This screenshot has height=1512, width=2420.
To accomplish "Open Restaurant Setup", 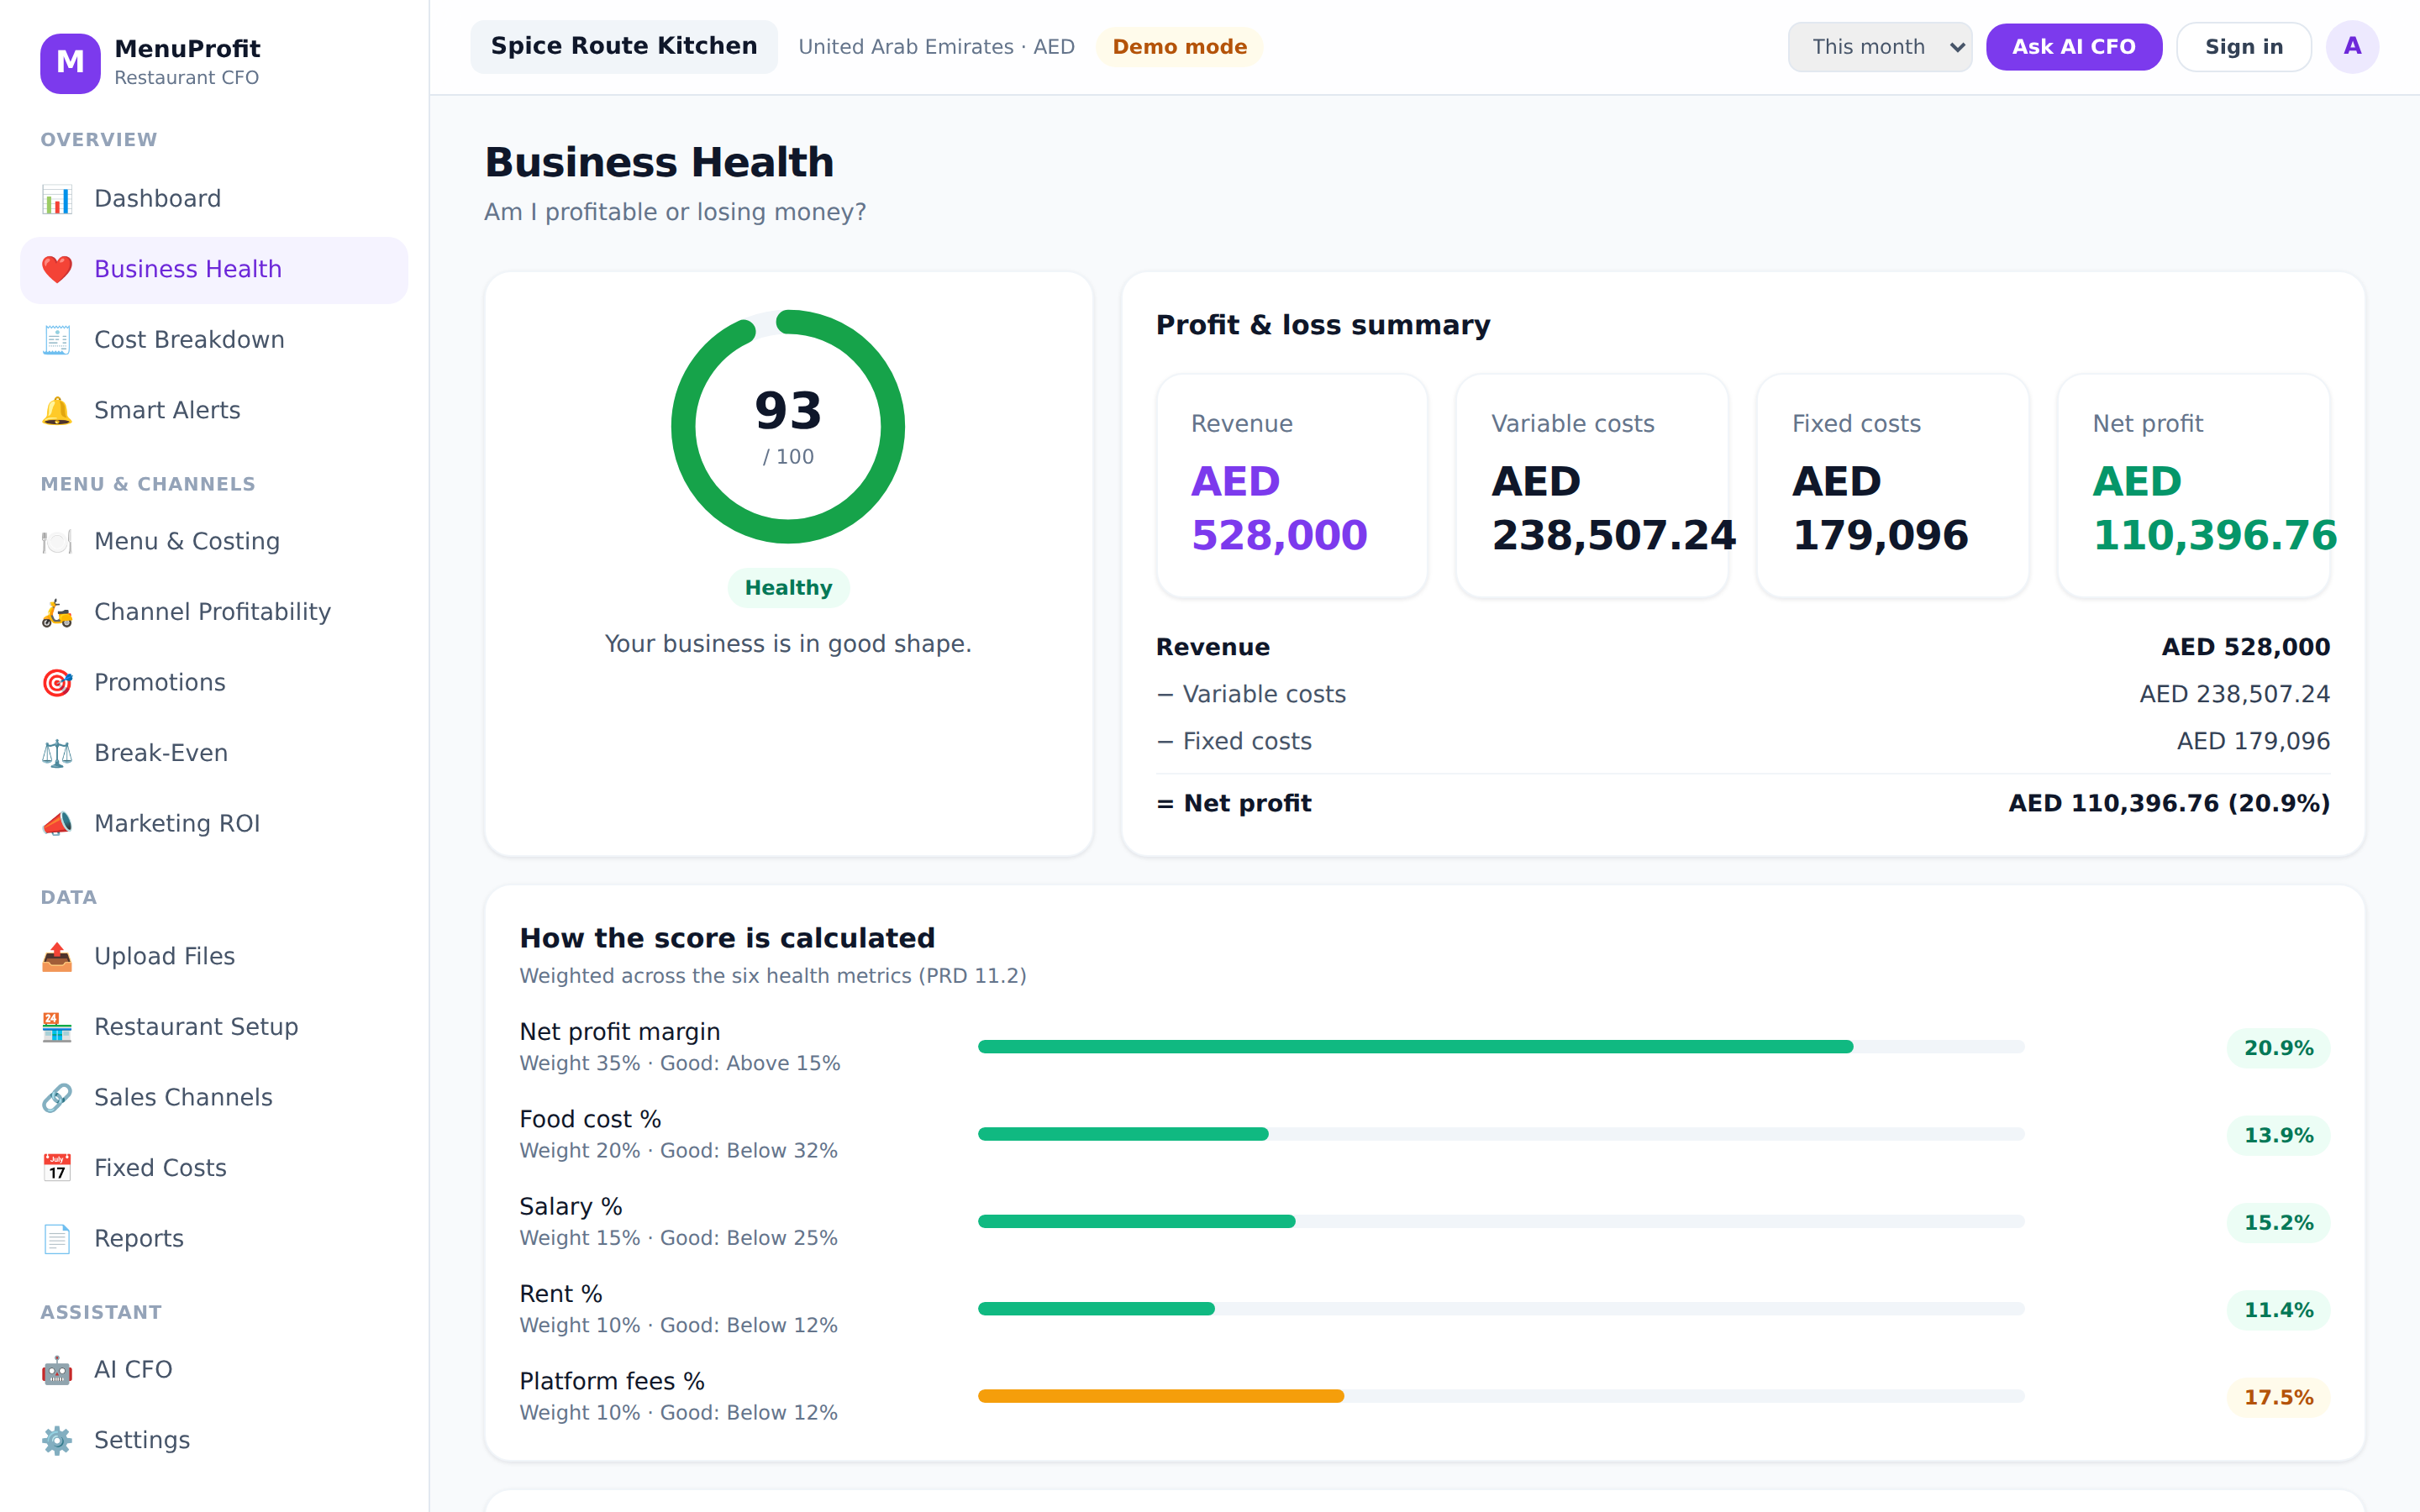I will click(214, 1027).
